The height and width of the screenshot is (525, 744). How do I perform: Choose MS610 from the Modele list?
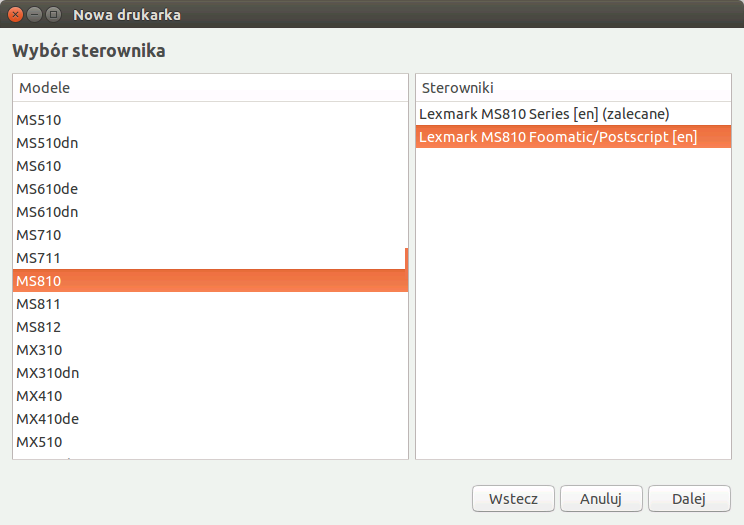coord(210,166)
